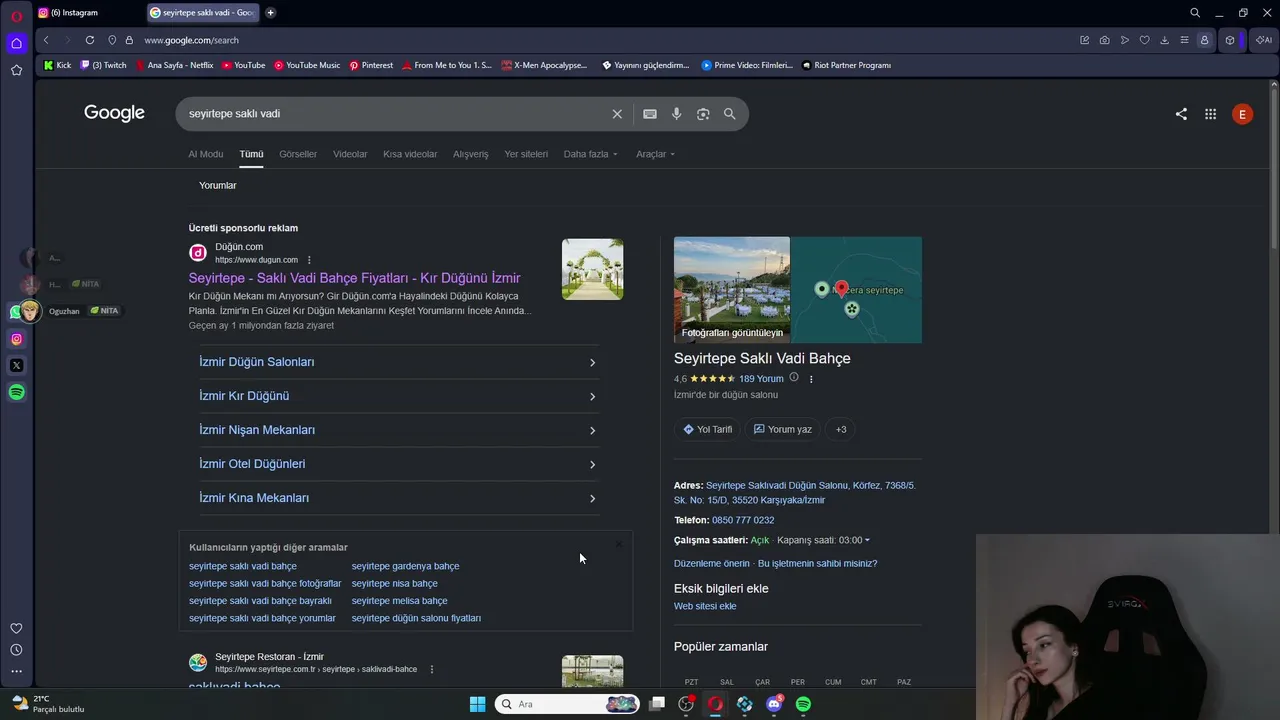
Task: Open the Google account avatar E
Action: click(x=1242, y=114)
